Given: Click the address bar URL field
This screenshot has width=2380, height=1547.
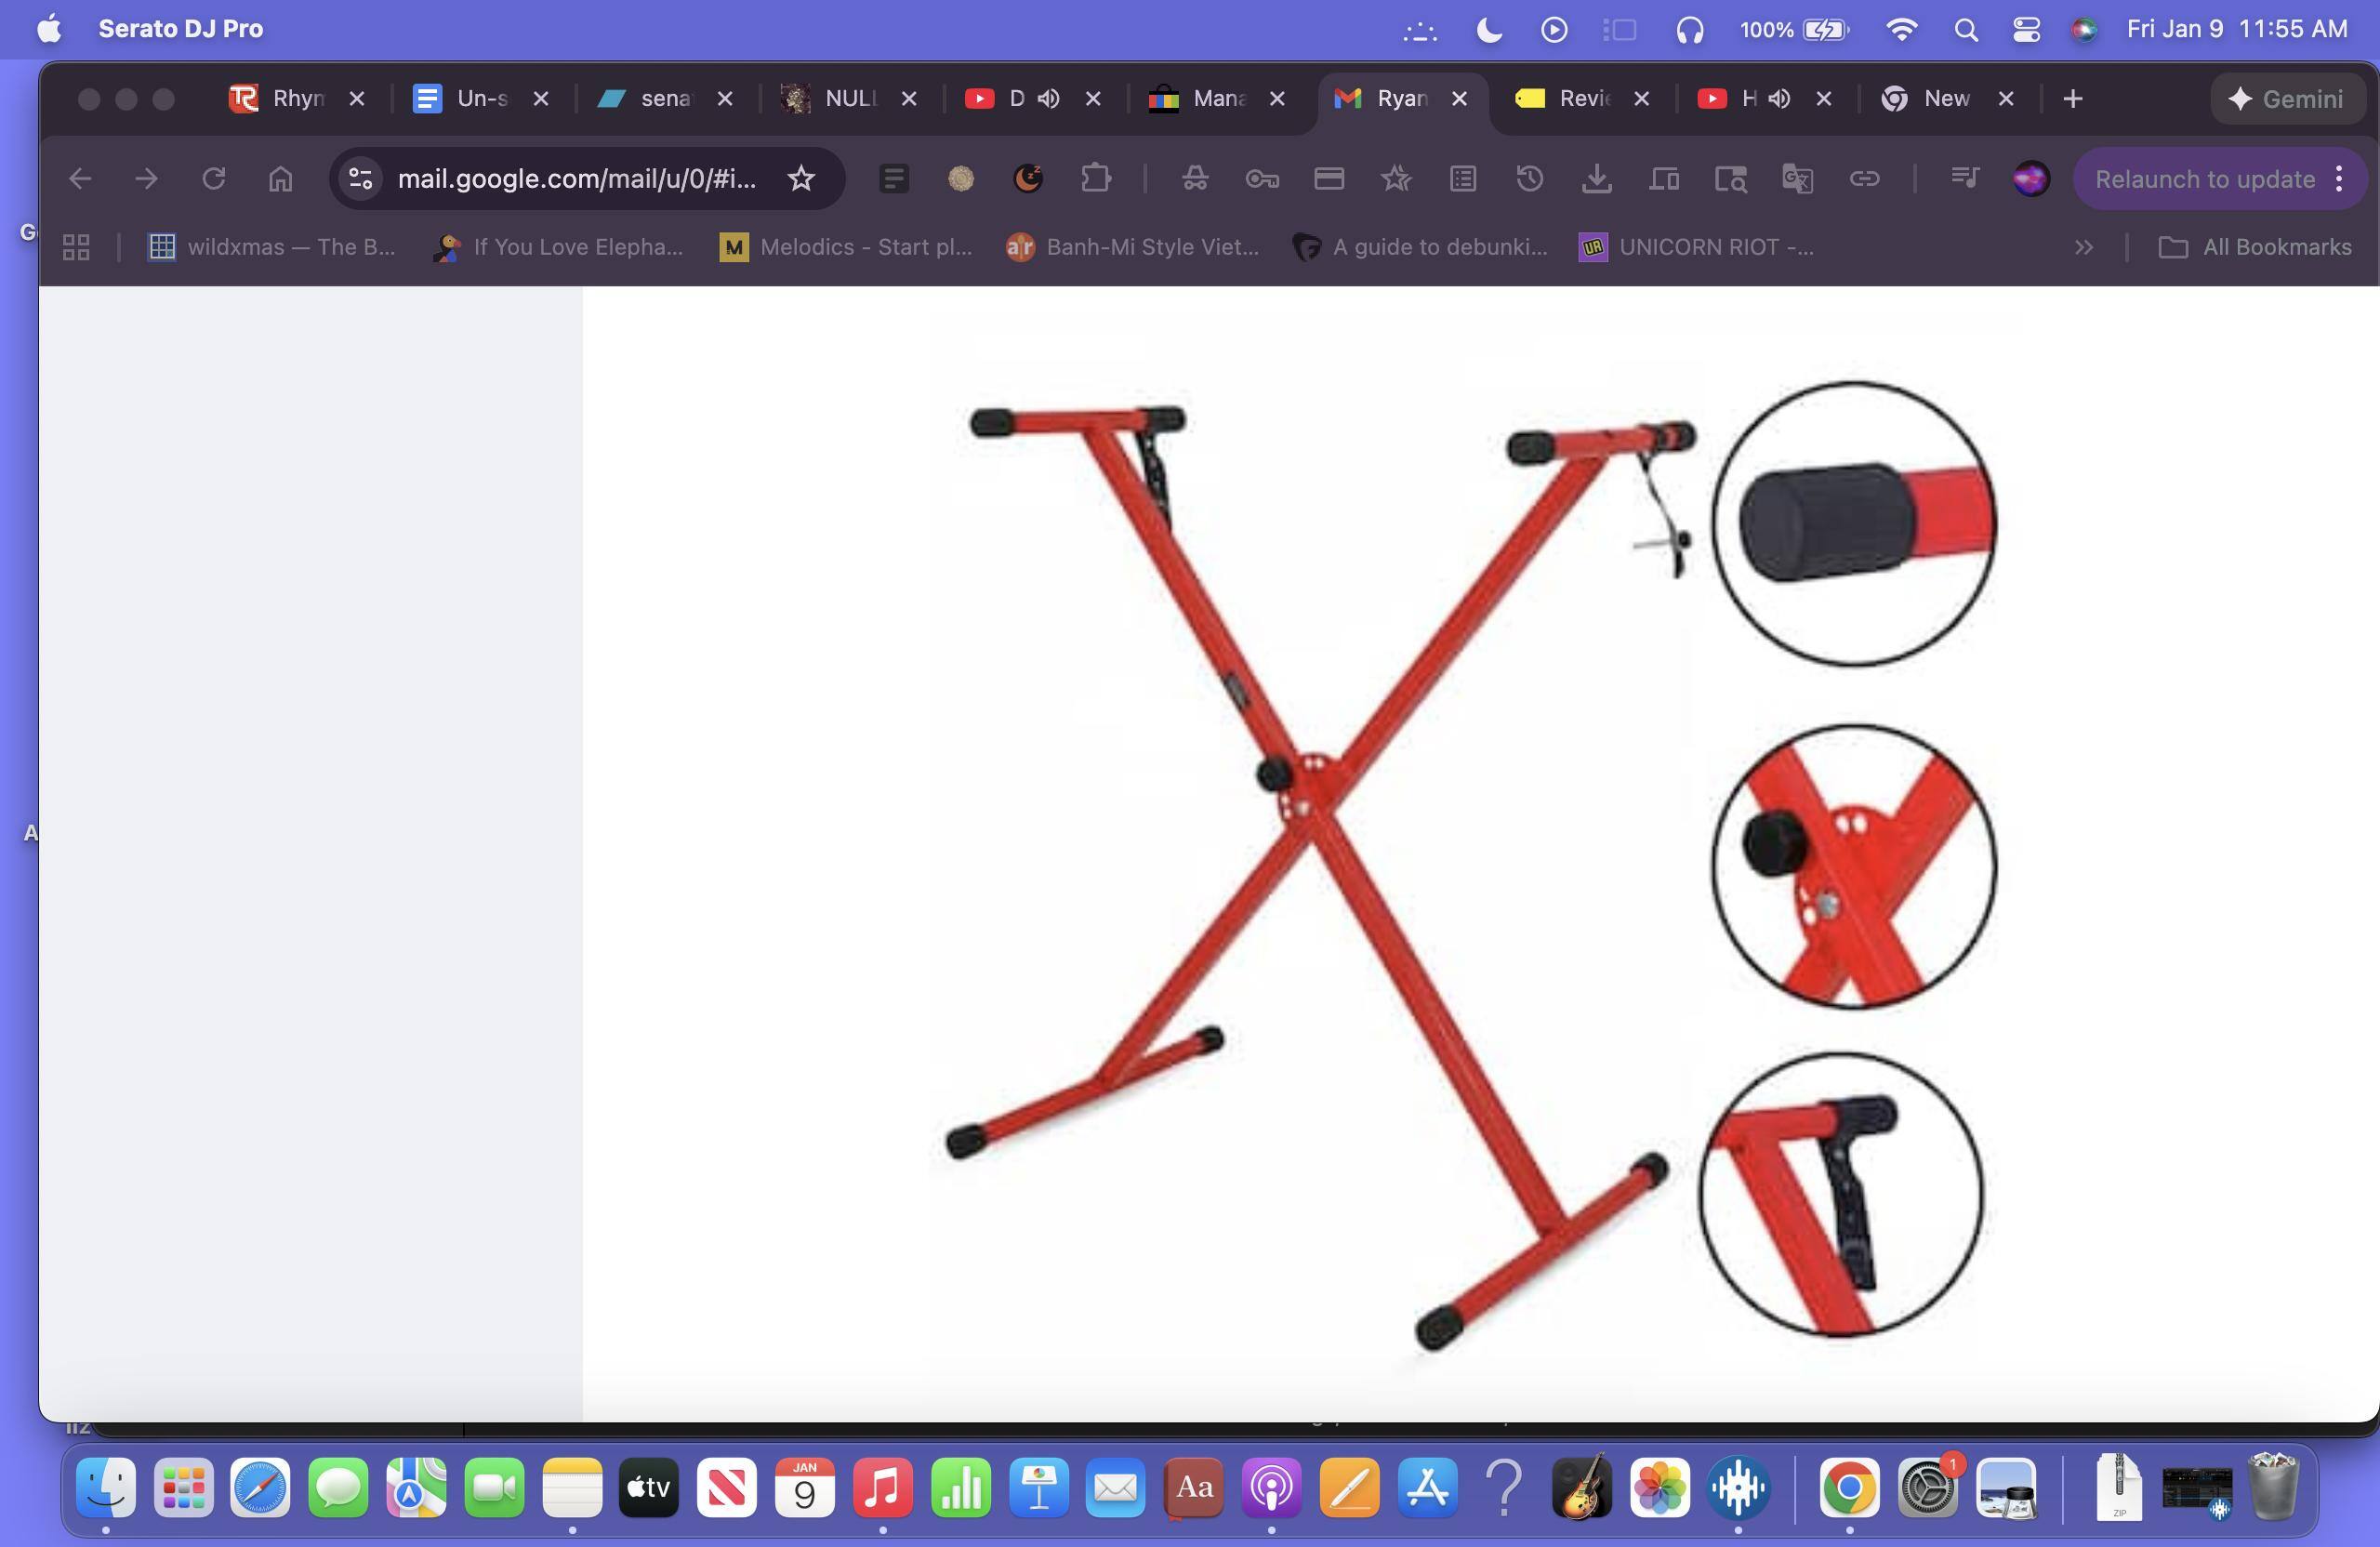Looking at the screenshot, I should coord(576,179).
